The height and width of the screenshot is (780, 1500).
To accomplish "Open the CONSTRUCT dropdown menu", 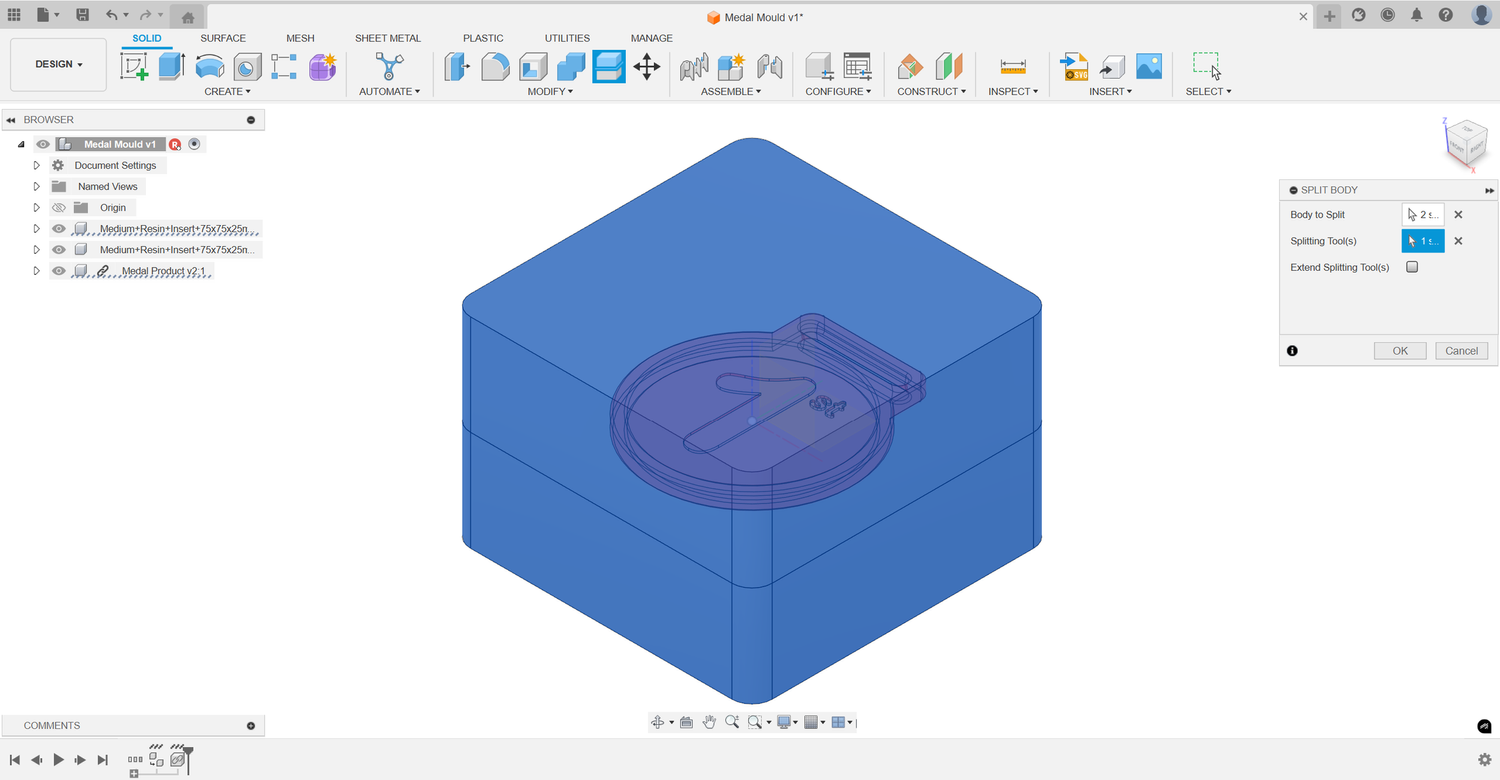I will coord(931,92).
